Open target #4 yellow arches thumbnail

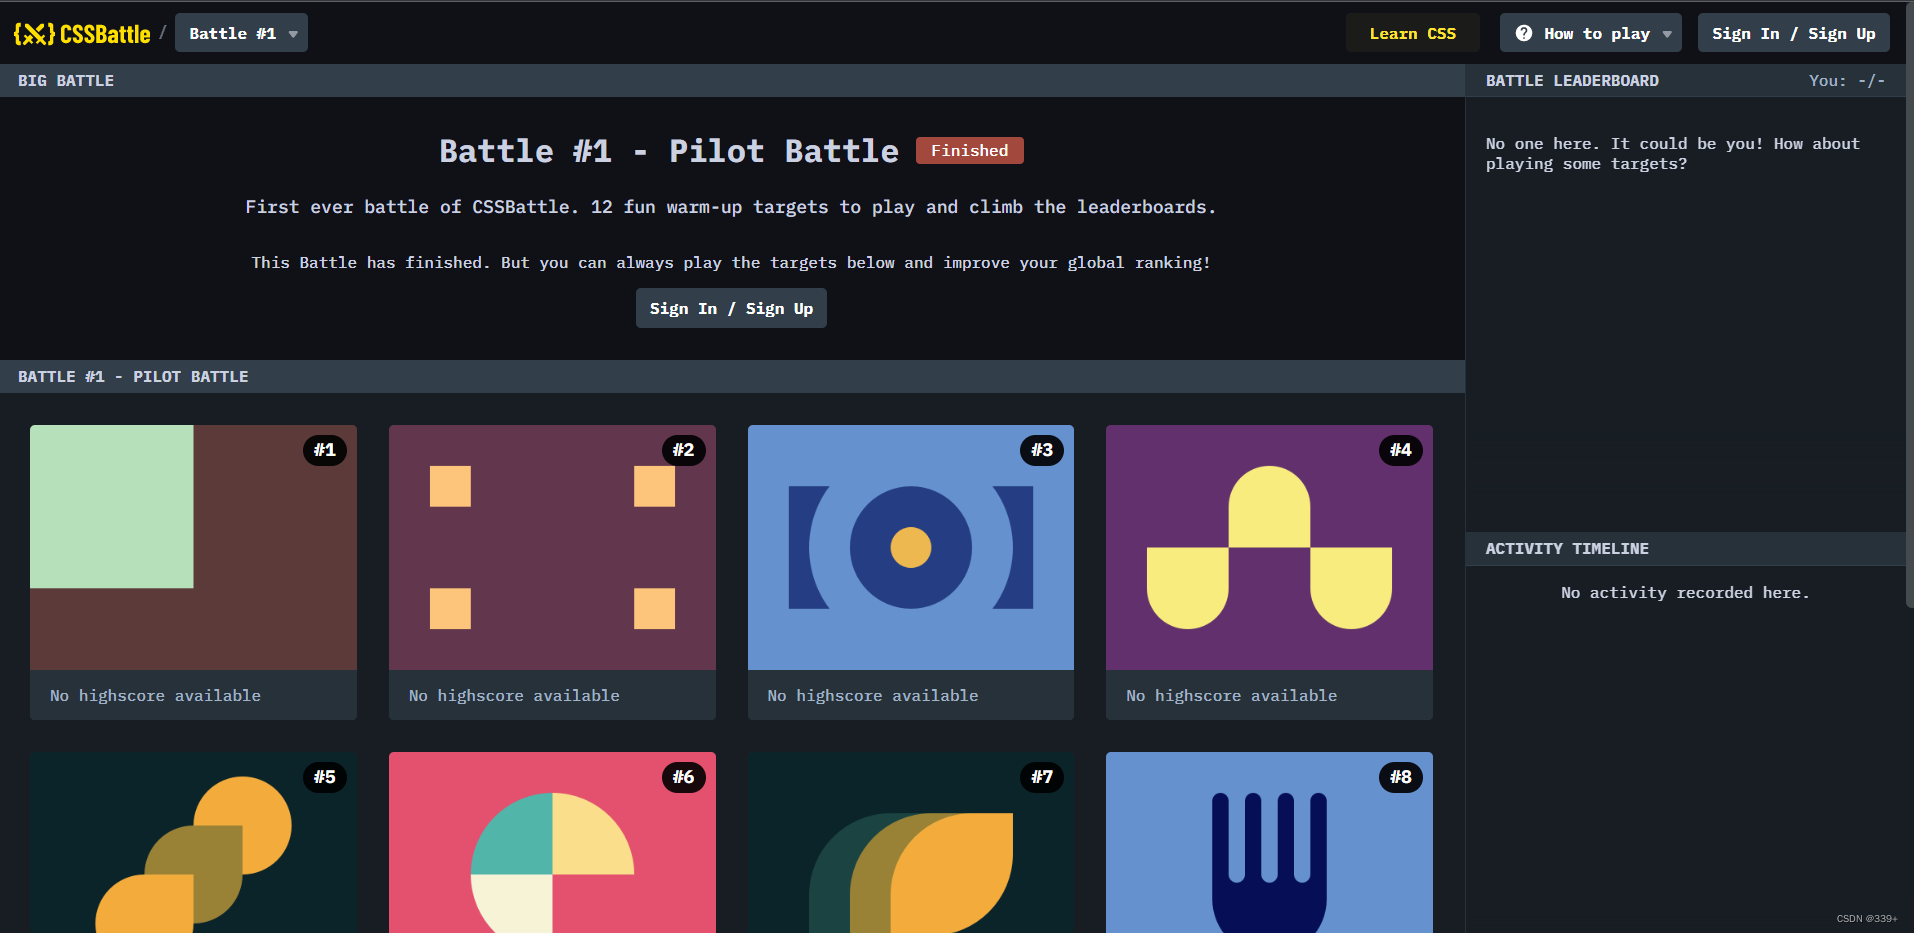1269,547
